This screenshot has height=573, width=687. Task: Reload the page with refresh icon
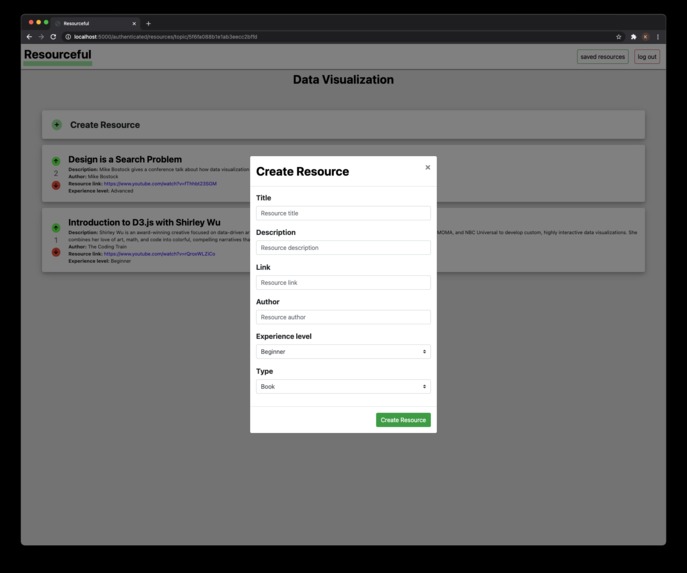pos(53,37)
